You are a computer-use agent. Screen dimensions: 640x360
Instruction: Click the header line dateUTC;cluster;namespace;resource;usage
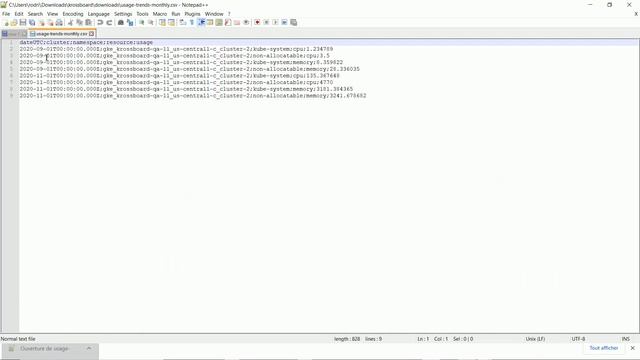[x=86, y=42]
